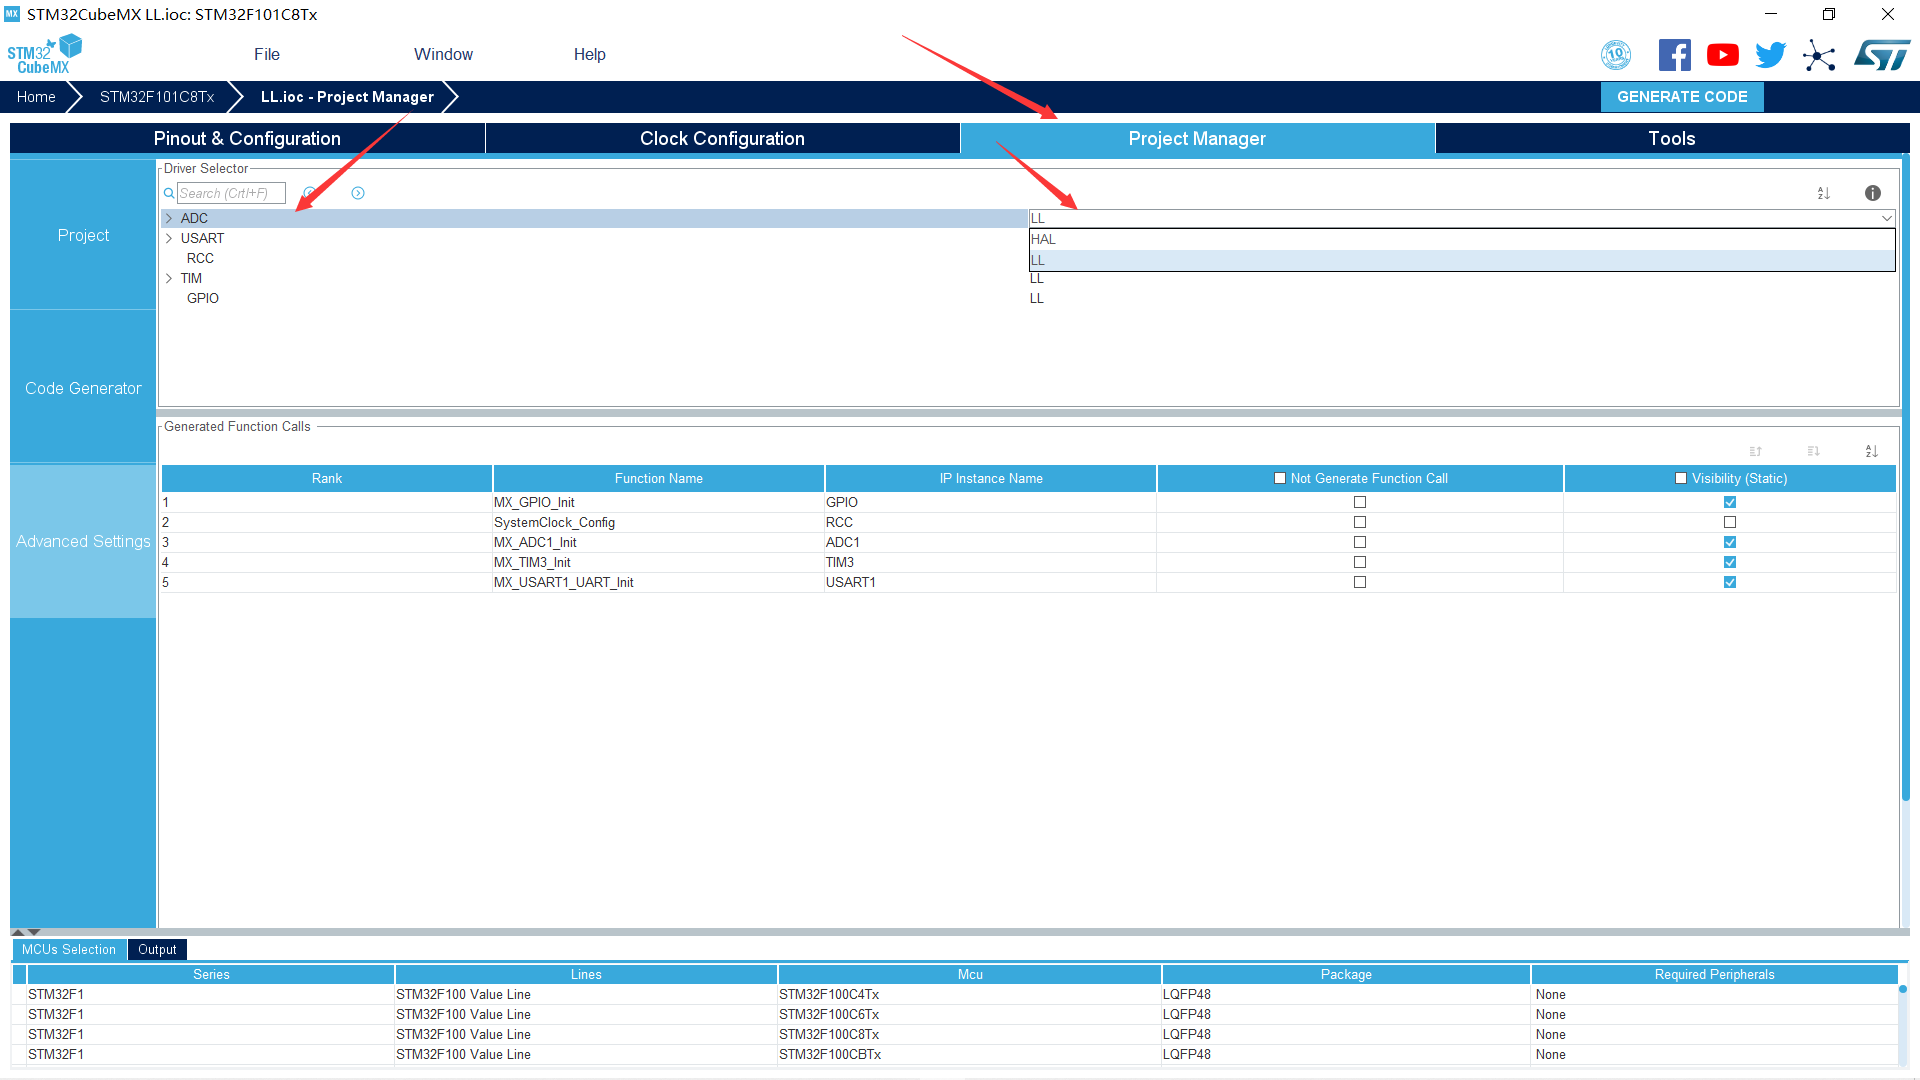
Task: Click the GENERATE CODE button
Action: coord(1682,97)
